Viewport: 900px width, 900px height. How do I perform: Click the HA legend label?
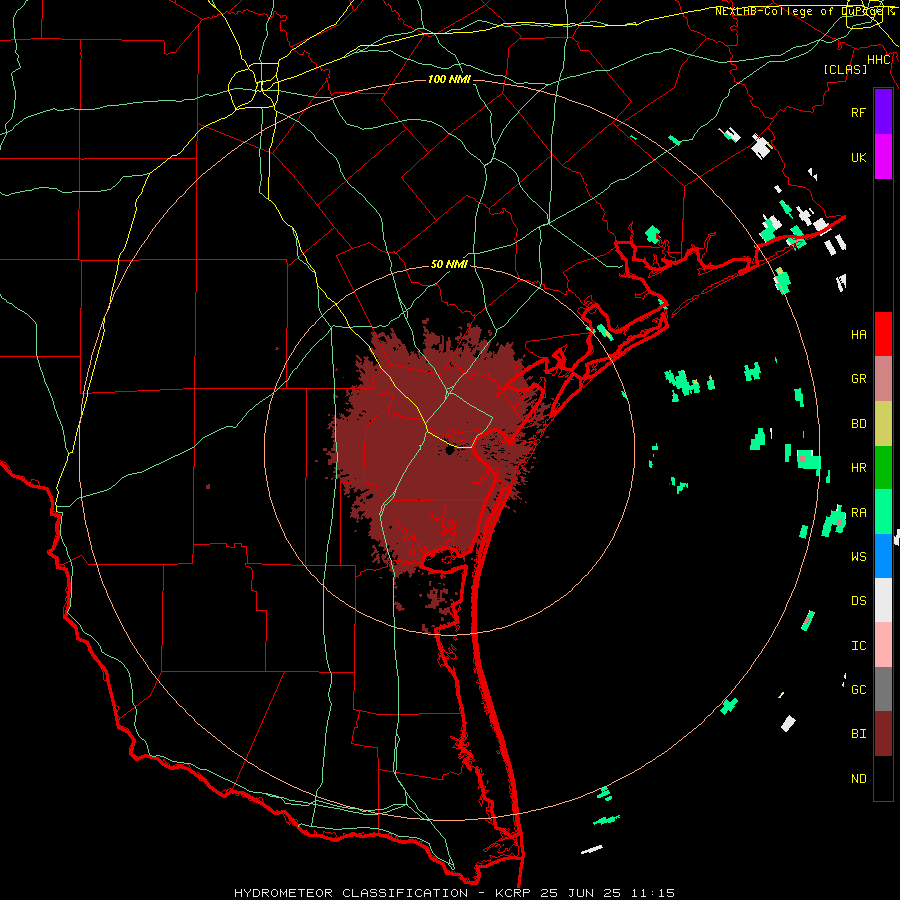coord(859,335)
